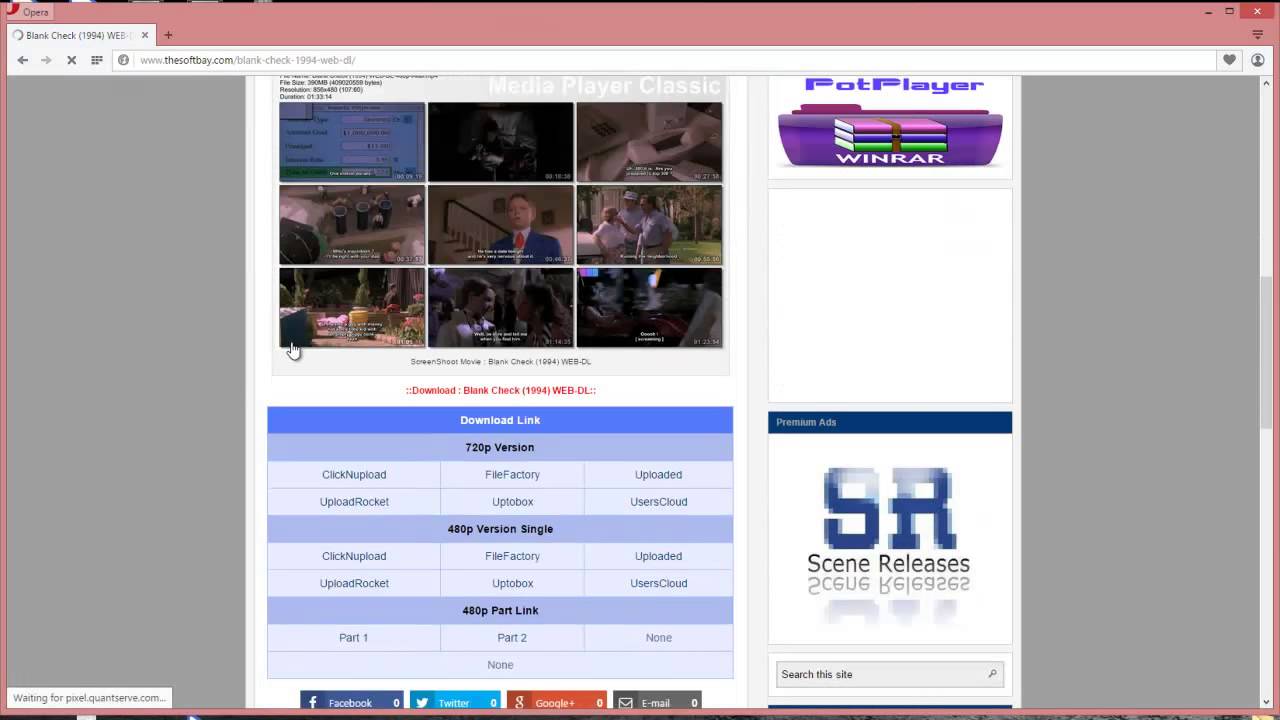Open 720p FileFactory link
The height and width of the screenshot is (720, 1280).
tap(512, 475)
